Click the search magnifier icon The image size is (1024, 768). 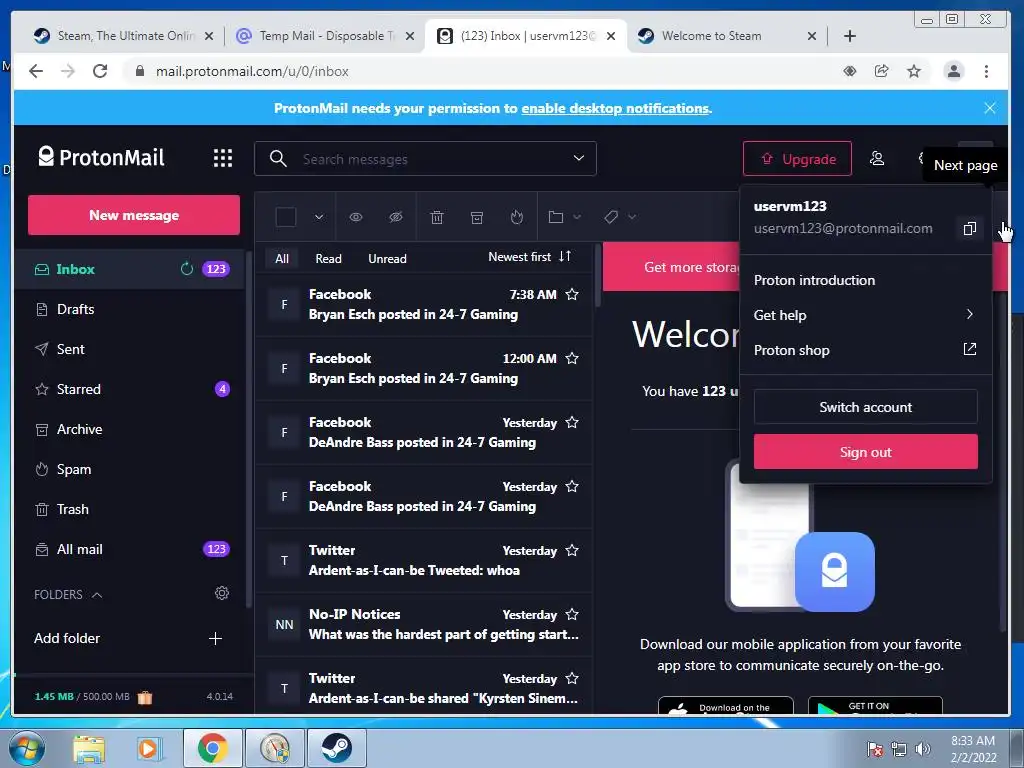[x=278, y=159]
